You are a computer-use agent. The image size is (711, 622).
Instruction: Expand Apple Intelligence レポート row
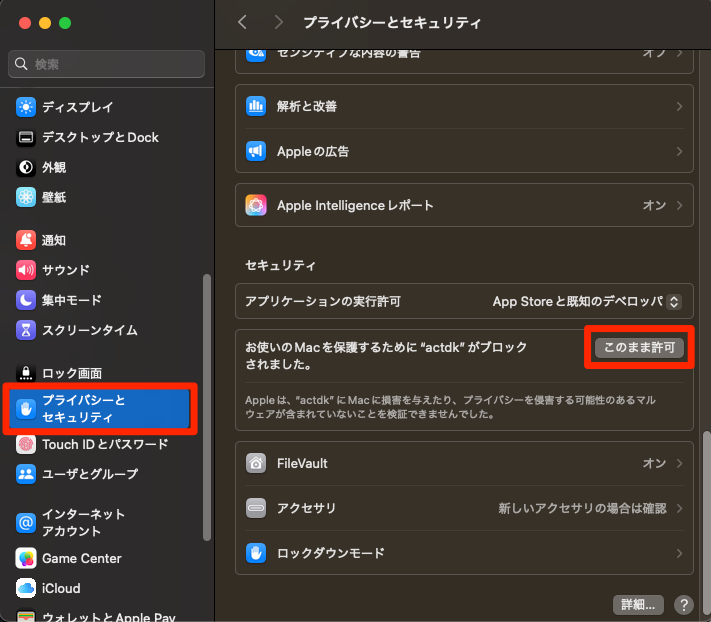click(x=464, y=205)
